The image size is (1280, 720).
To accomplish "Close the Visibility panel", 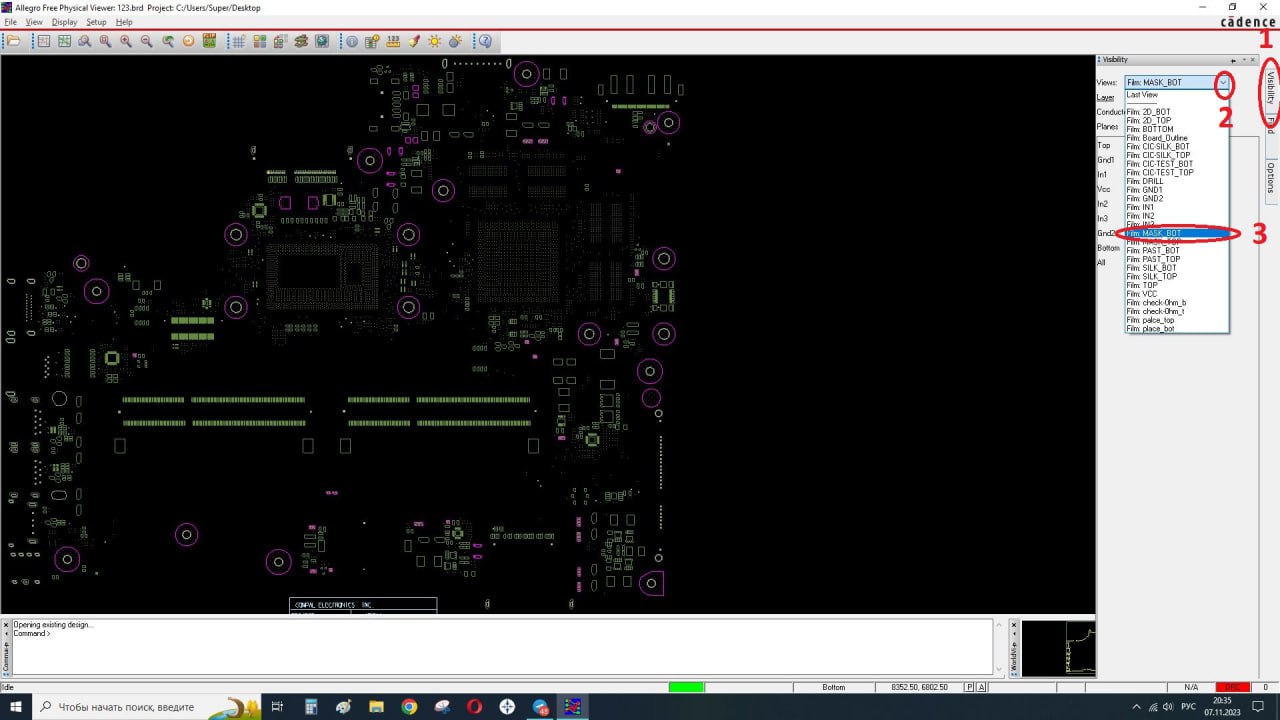I will 1253,60.
